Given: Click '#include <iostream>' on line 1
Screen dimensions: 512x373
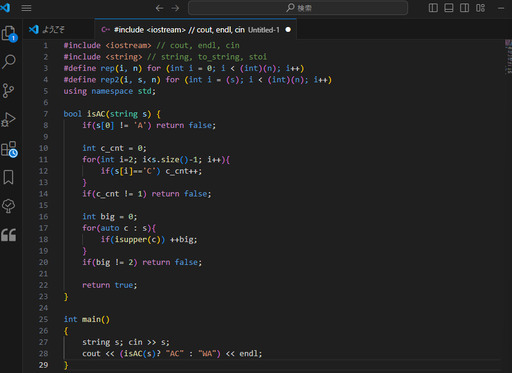Looking at the screenshot, I should click(x=107, y=45).
